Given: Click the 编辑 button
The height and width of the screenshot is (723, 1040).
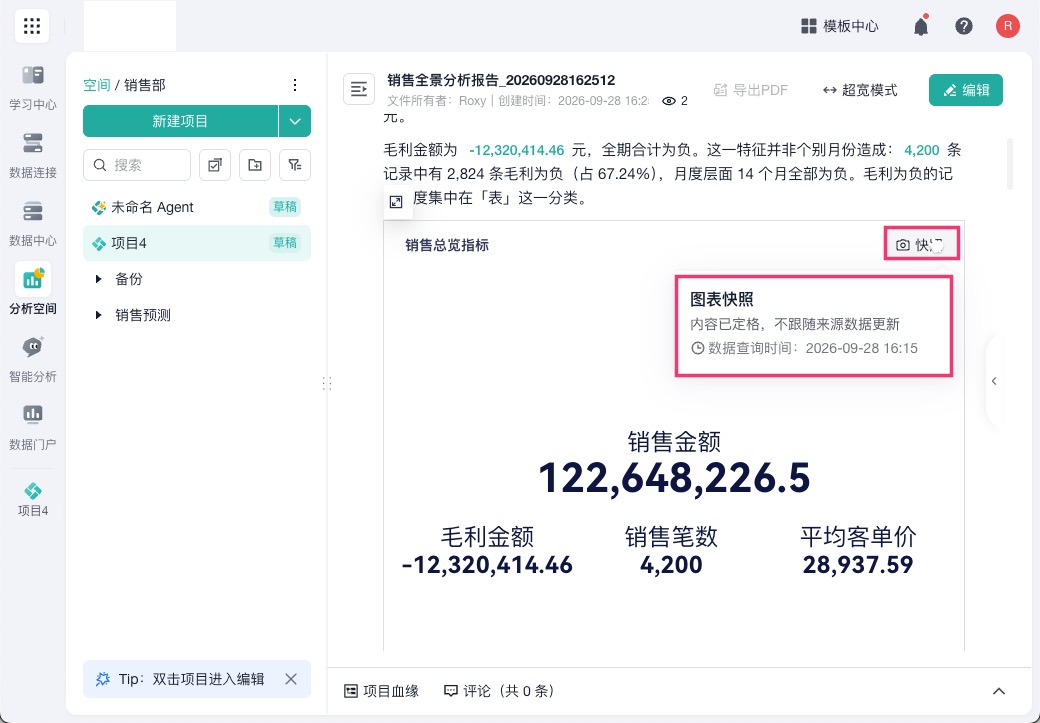Looking at the screenshot, I should (966, 90).
